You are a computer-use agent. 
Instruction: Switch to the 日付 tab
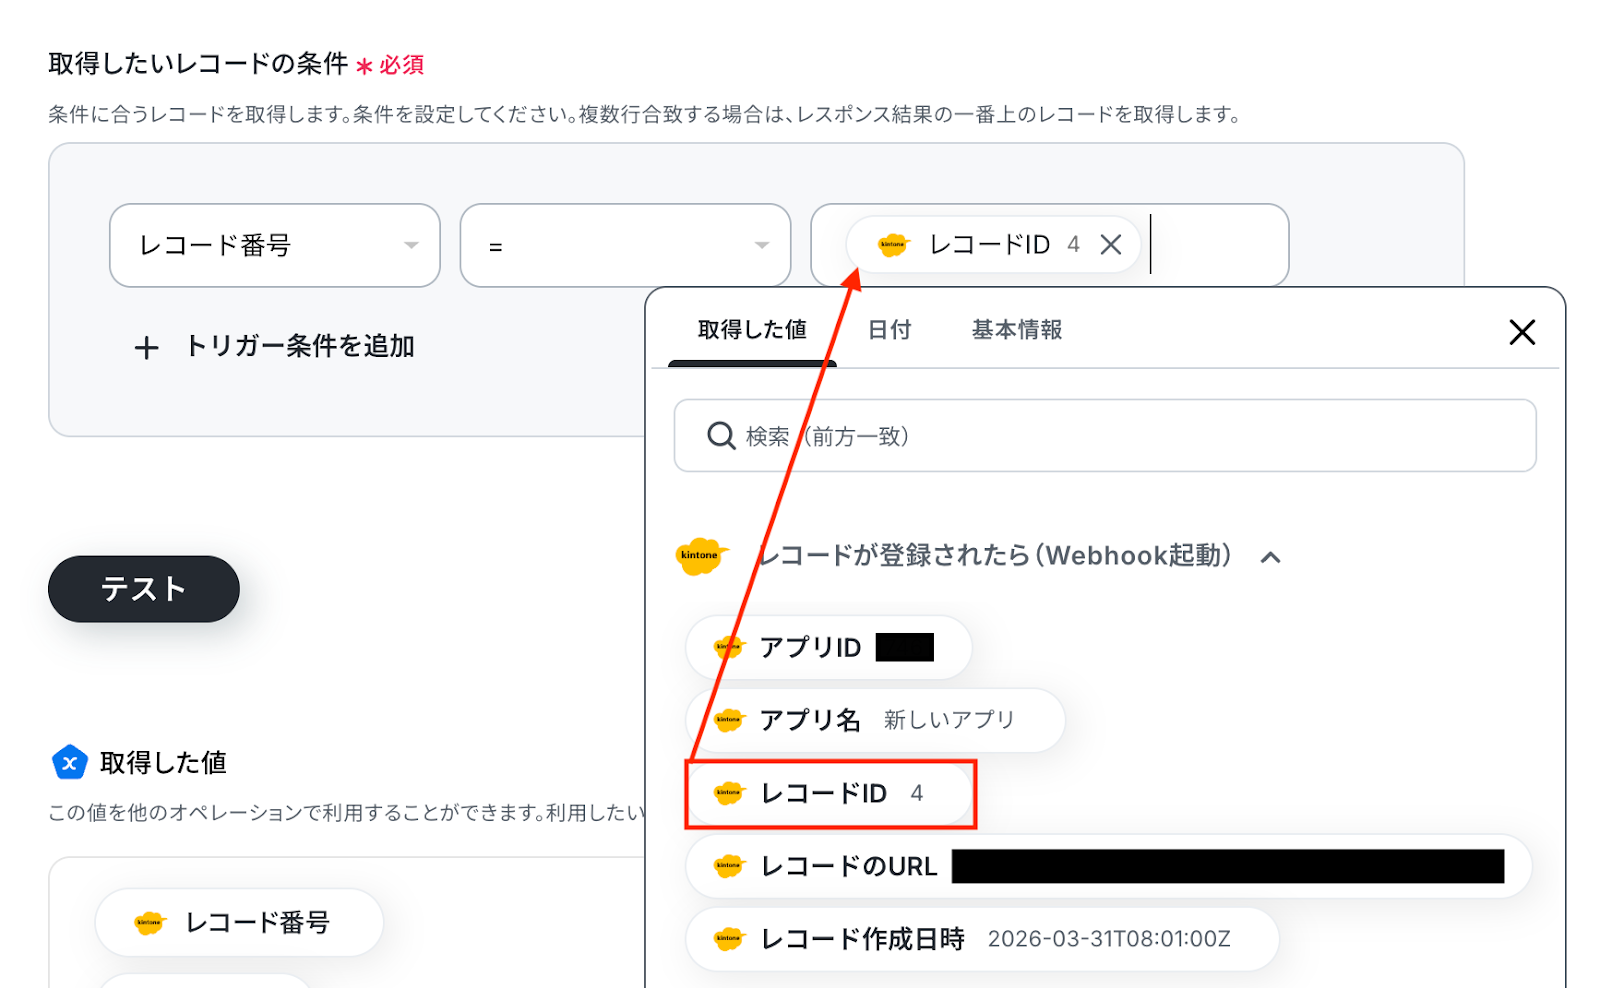click(x=889, y=330)
